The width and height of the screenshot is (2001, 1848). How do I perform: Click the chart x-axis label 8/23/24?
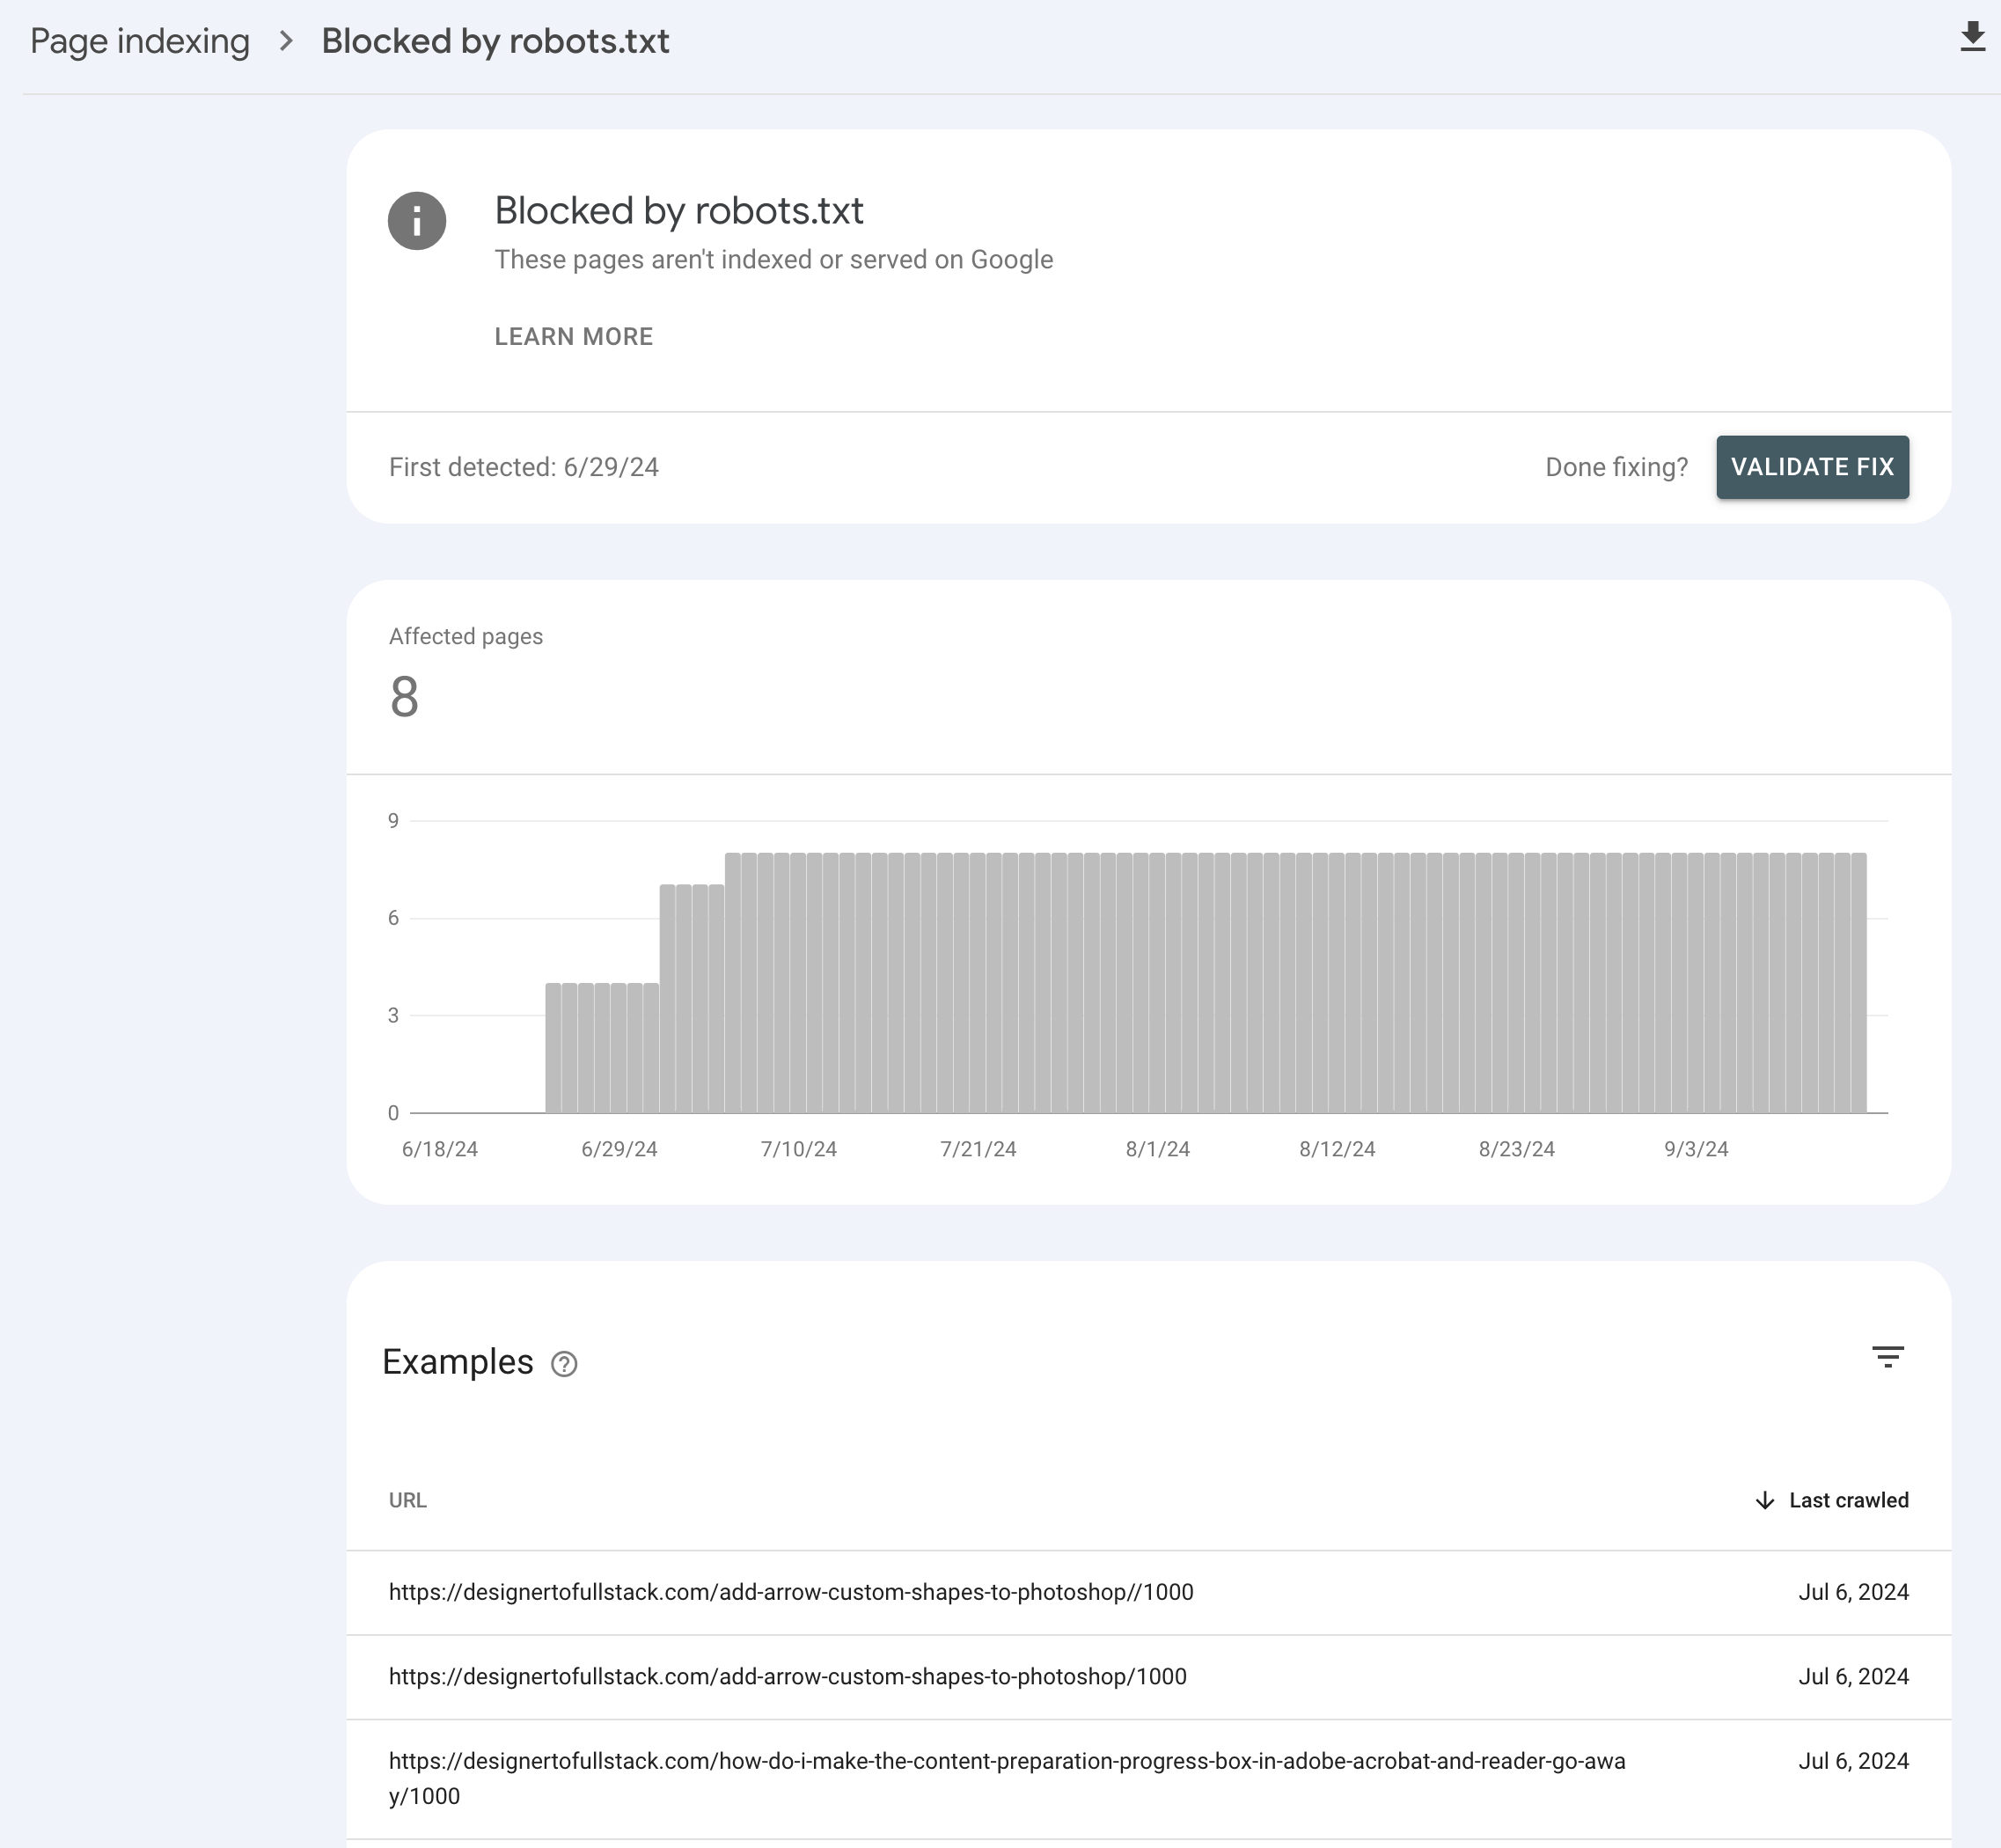(x=1516, y=1149)
